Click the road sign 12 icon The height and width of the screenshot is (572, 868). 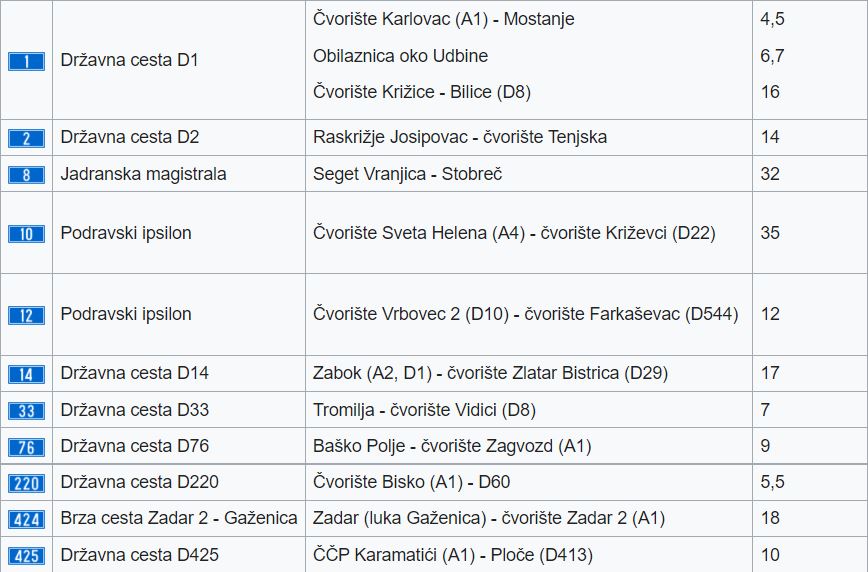(x=26, y=315)
